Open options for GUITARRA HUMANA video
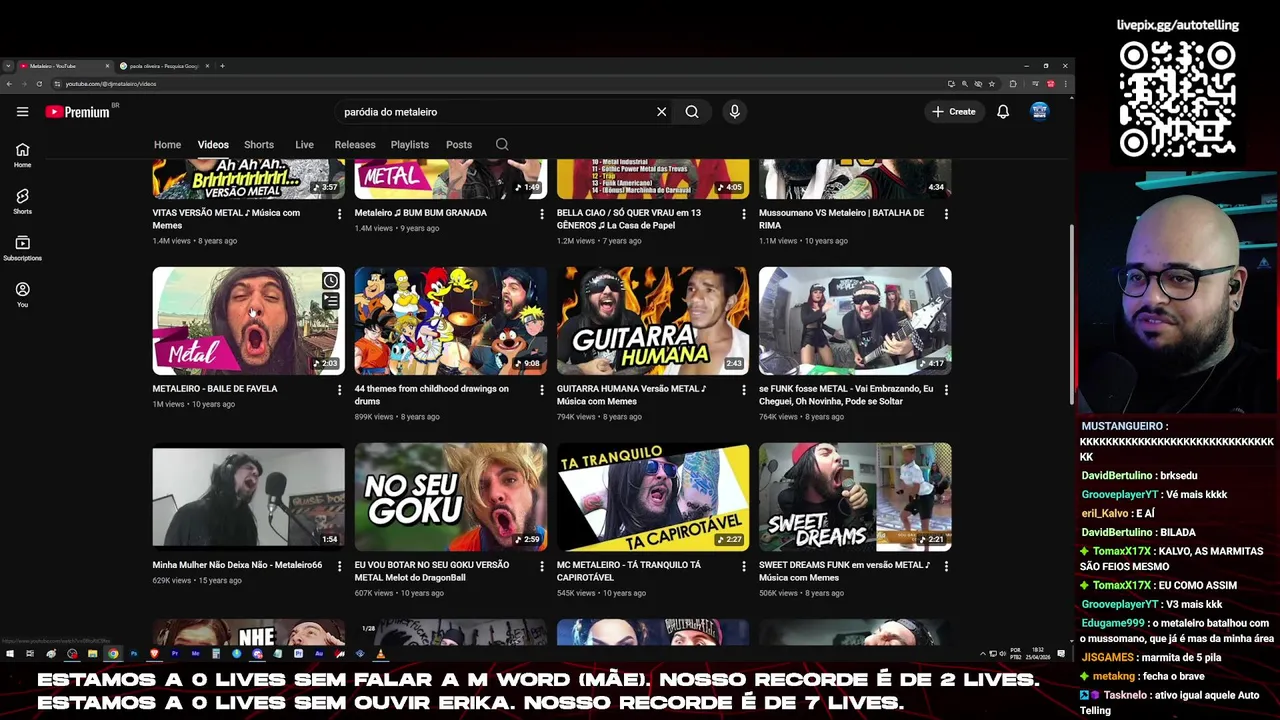Screen dimensions: 1280x720 [744, 390]
